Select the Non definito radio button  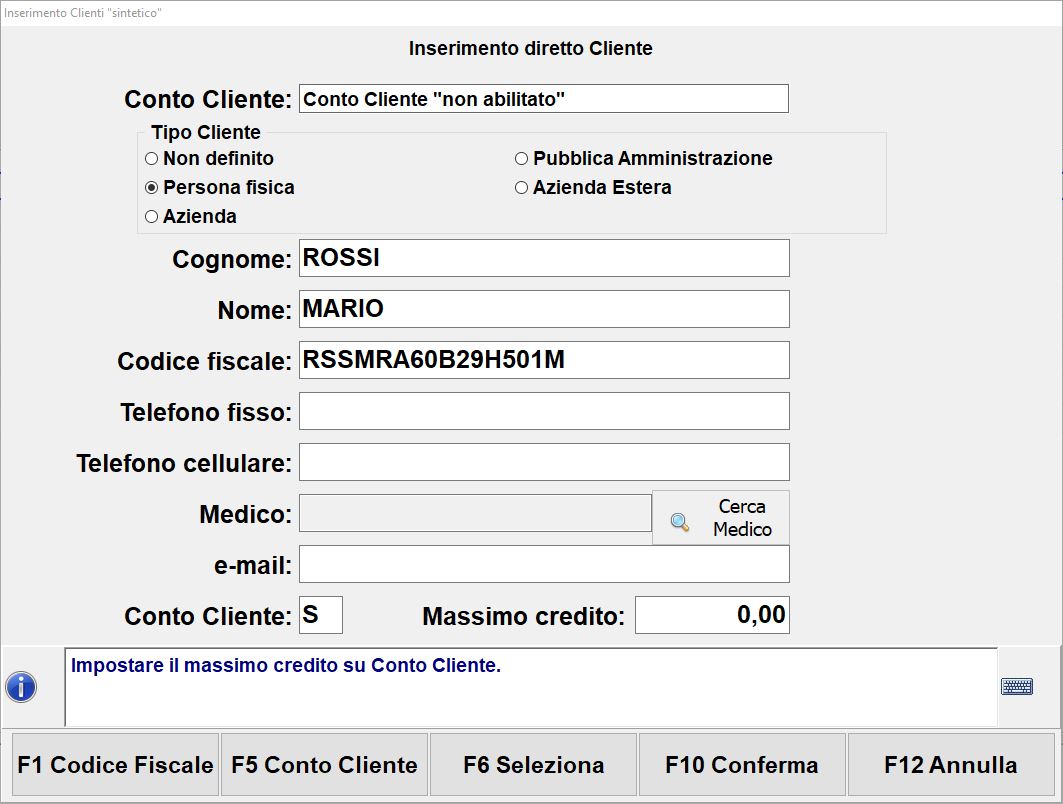[x=152, y=158]
